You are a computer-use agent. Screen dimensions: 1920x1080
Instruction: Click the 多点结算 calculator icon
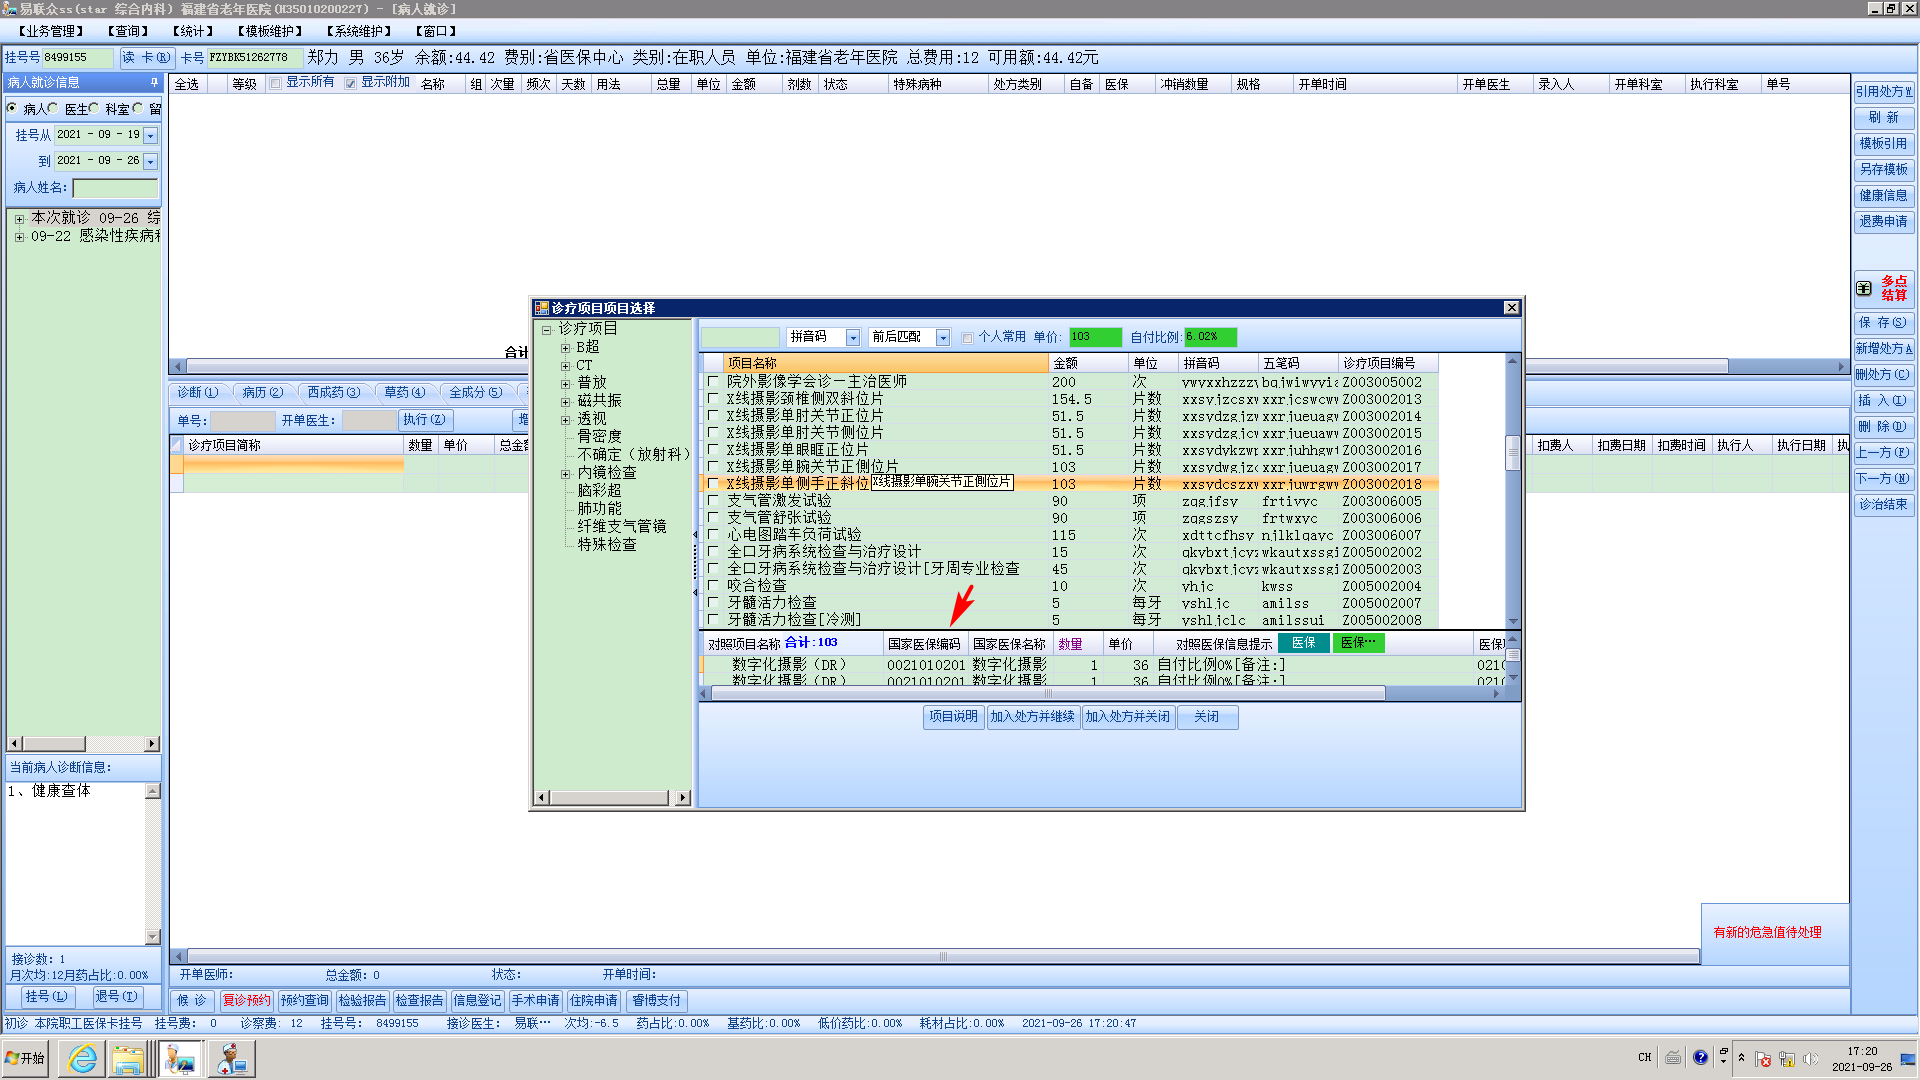pyautogui.click(x=1864, y=288)
